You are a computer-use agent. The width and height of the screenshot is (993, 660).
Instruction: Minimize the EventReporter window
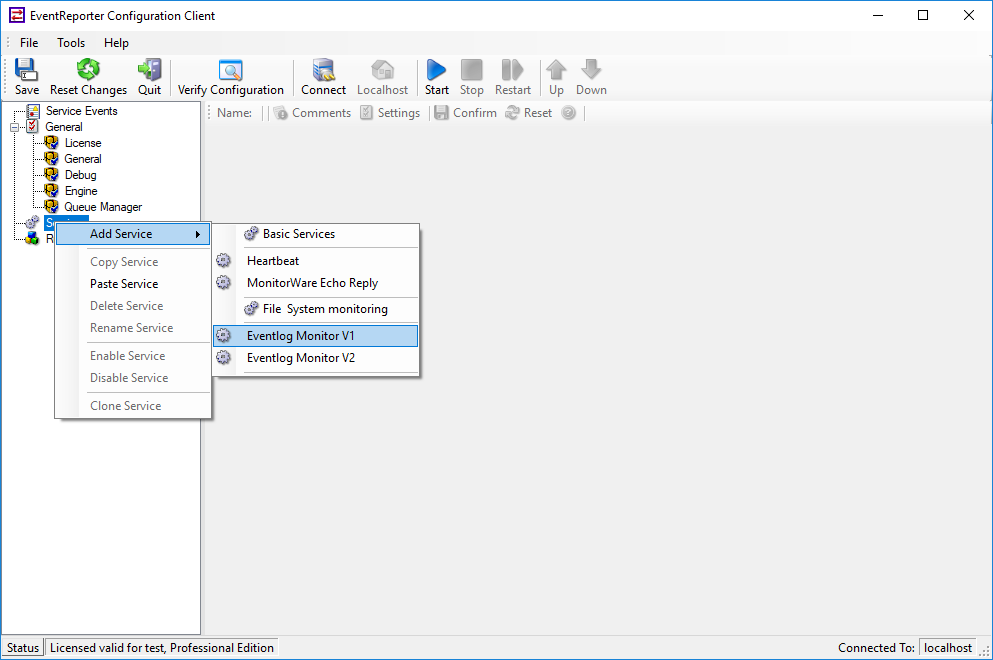878,16
